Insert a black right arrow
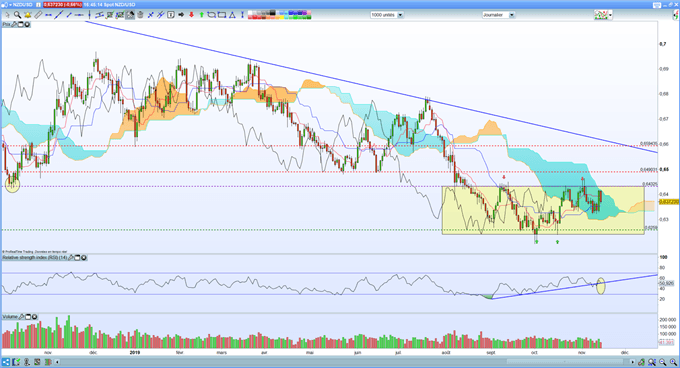The height and width of the screenshot is (368, 680). tap(181, 15)
